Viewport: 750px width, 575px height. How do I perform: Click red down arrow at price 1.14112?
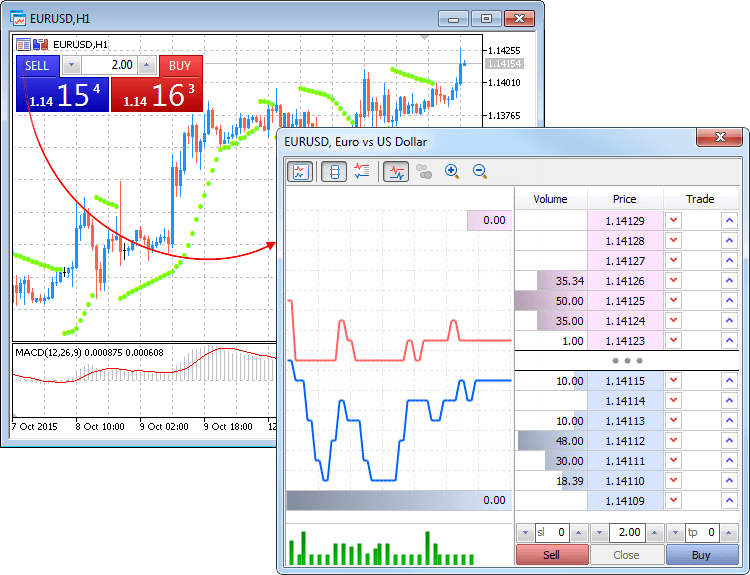[x=673, y=441]
